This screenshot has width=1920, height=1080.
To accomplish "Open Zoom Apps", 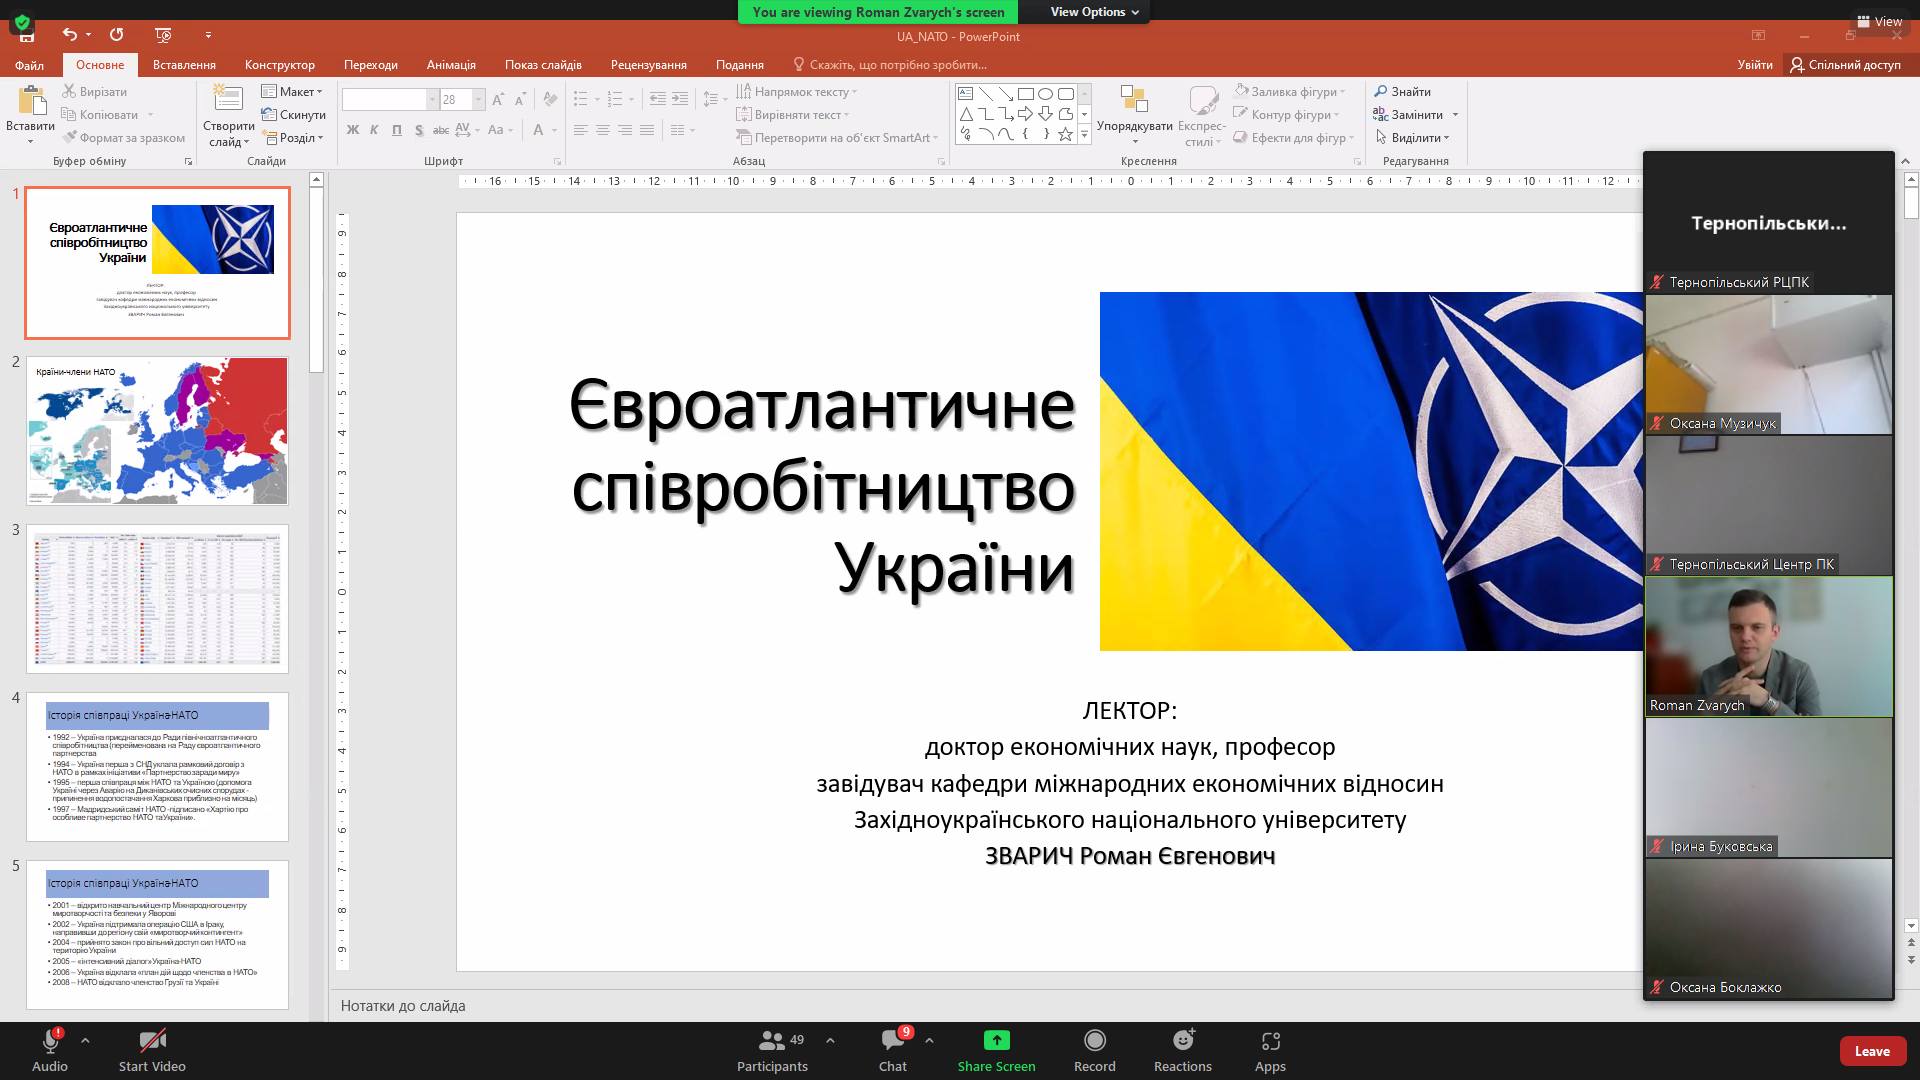I will click(1270, 1051).
